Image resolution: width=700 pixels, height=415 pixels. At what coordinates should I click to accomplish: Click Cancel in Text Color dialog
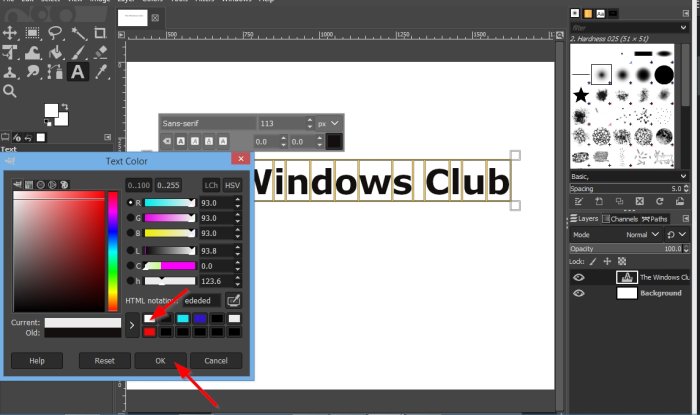click(x=216, y=361)
